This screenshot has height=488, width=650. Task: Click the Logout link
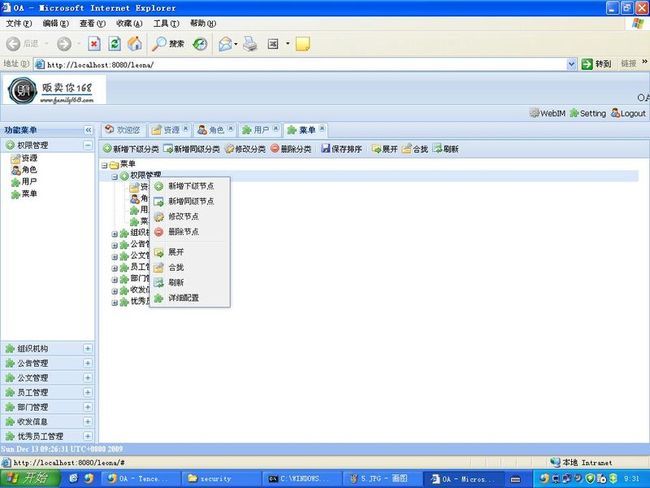point(629,113)
